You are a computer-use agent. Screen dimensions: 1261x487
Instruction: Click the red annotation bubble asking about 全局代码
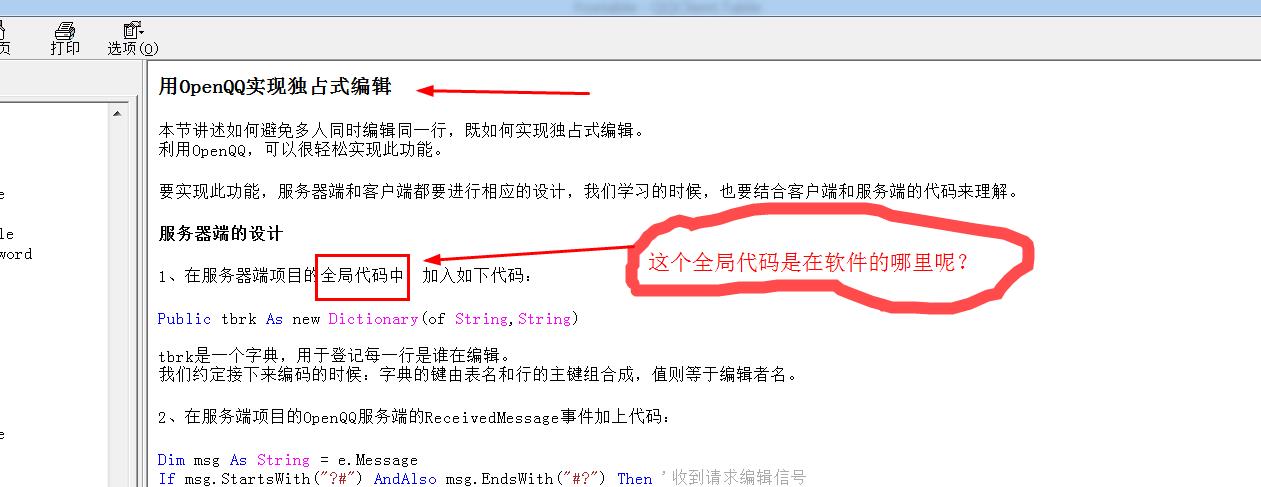pyautogui.click(x=827, y=263)
